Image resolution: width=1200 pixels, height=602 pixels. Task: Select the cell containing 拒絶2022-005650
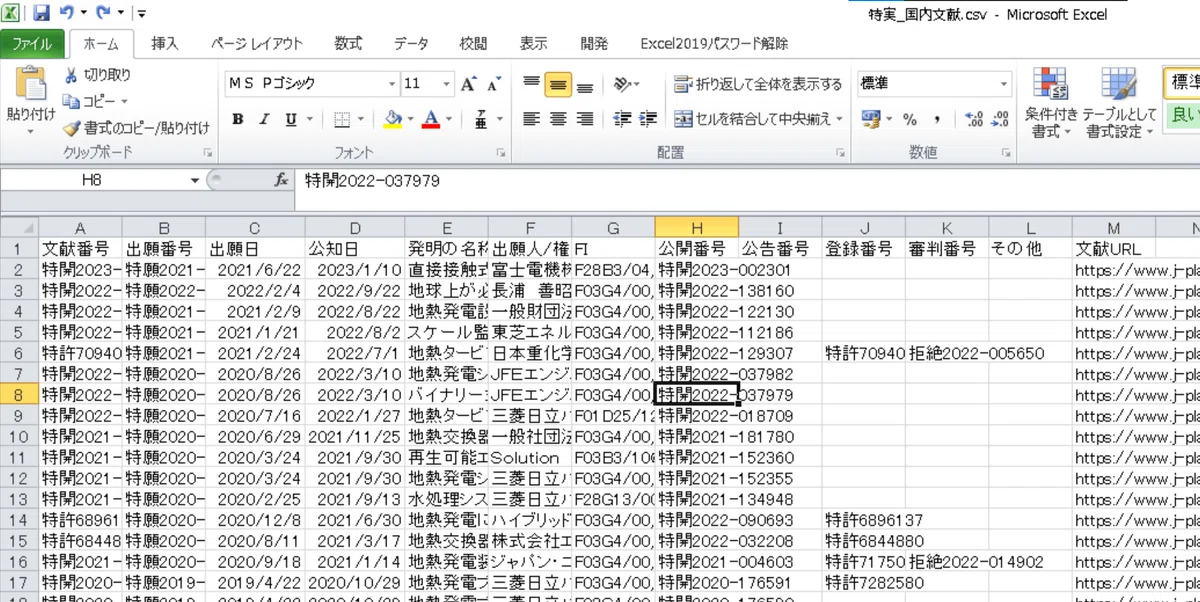click(x=945, y=353)
